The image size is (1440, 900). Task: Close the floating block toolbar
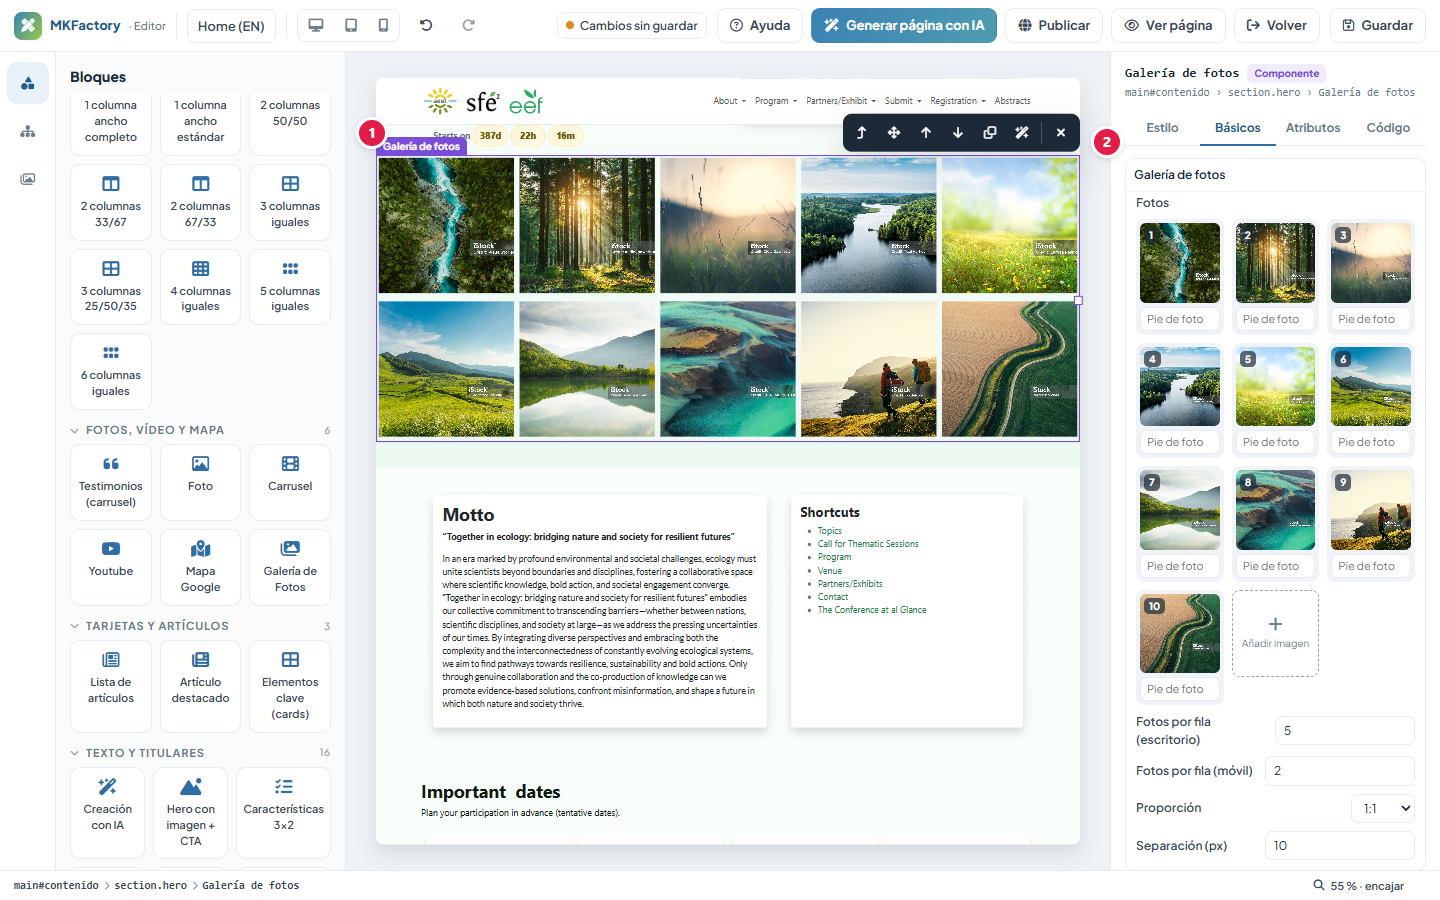click(x=1061, y=132)
